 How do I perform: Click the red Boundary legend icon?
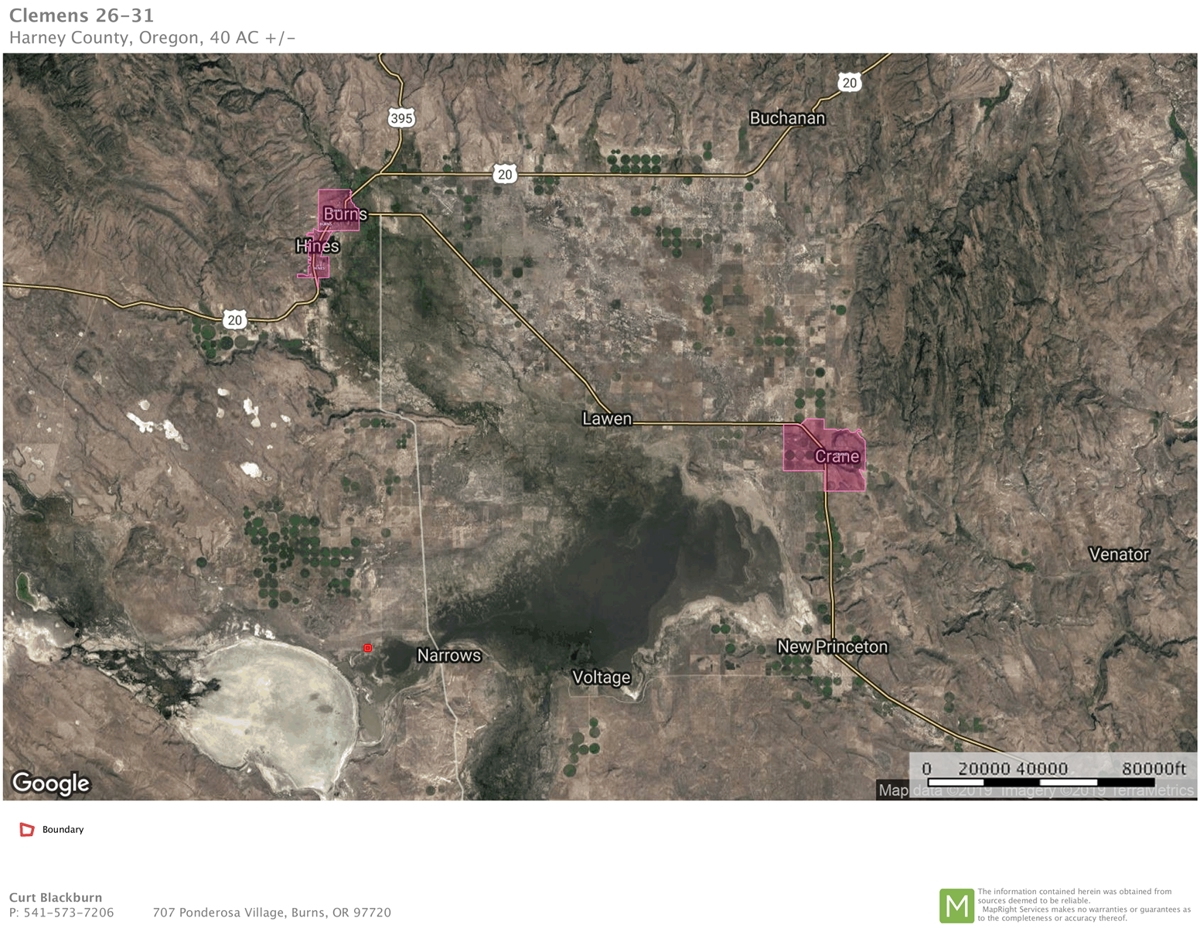[27, 830]
